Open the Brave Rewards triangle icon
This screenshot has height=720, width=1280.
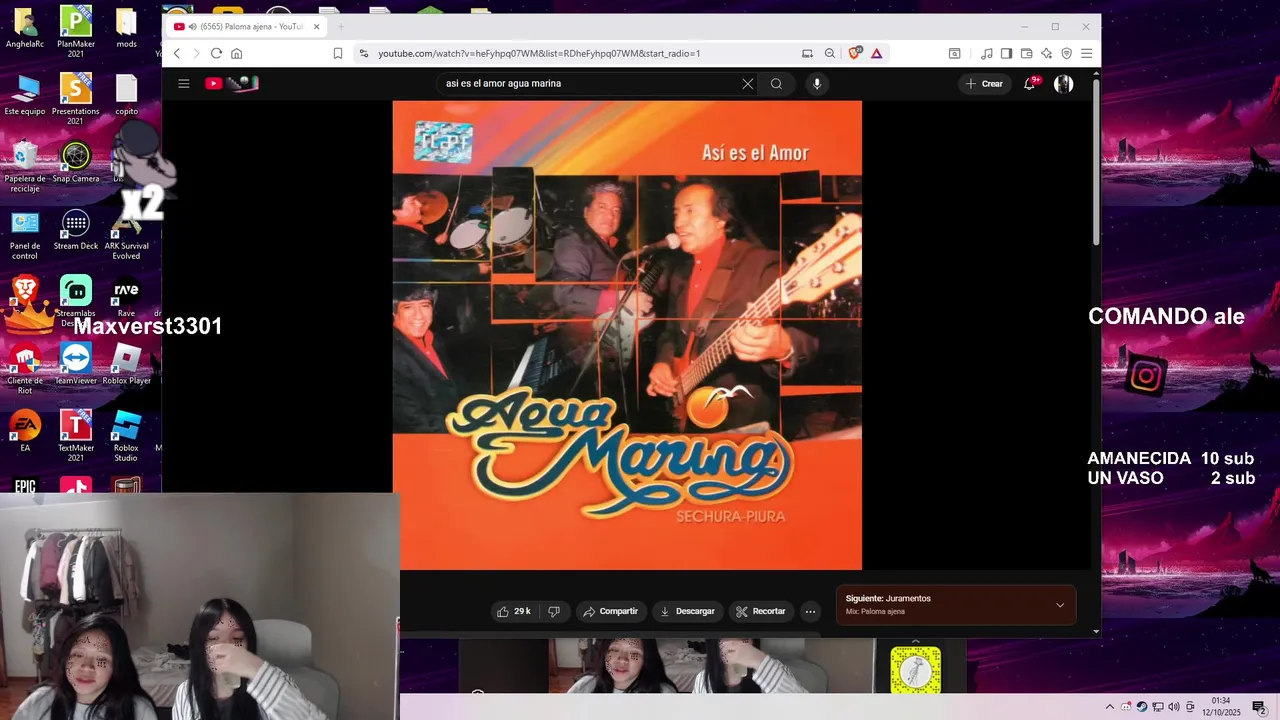(876, 53)
